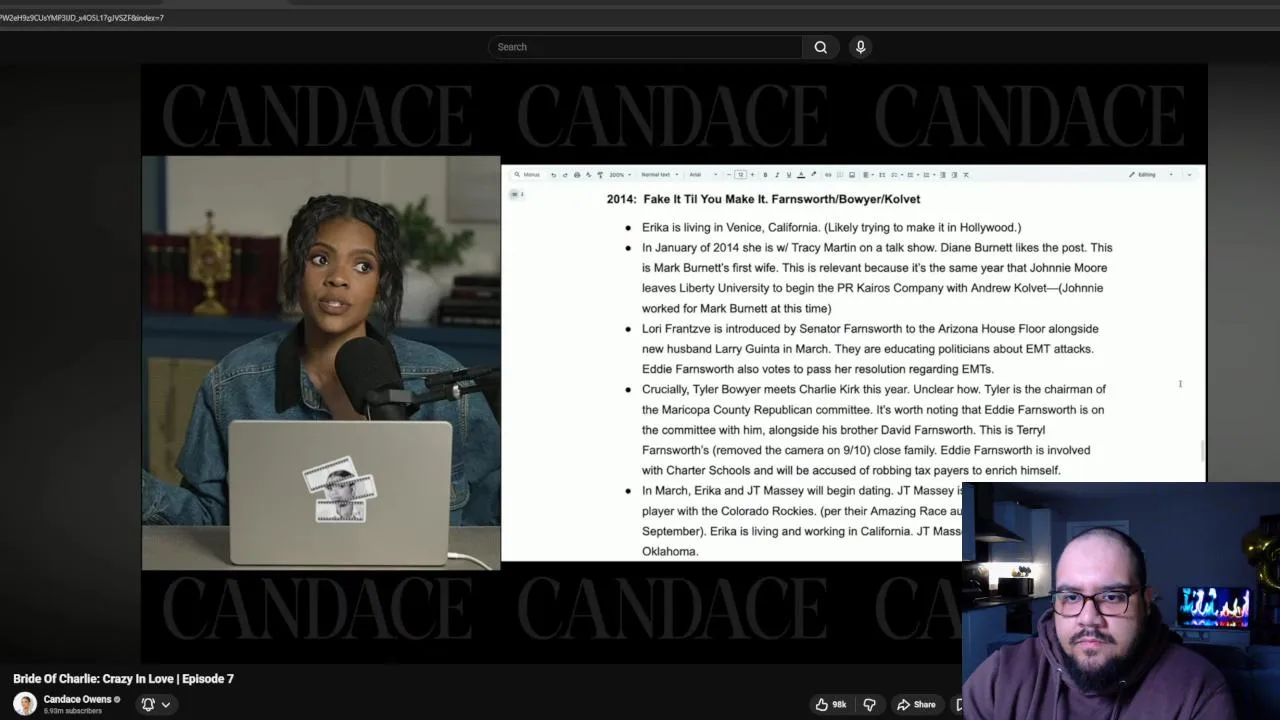Open the bulleted list dropdown
The width and height of the screenshot is (1280, 720).
point(912,175)
